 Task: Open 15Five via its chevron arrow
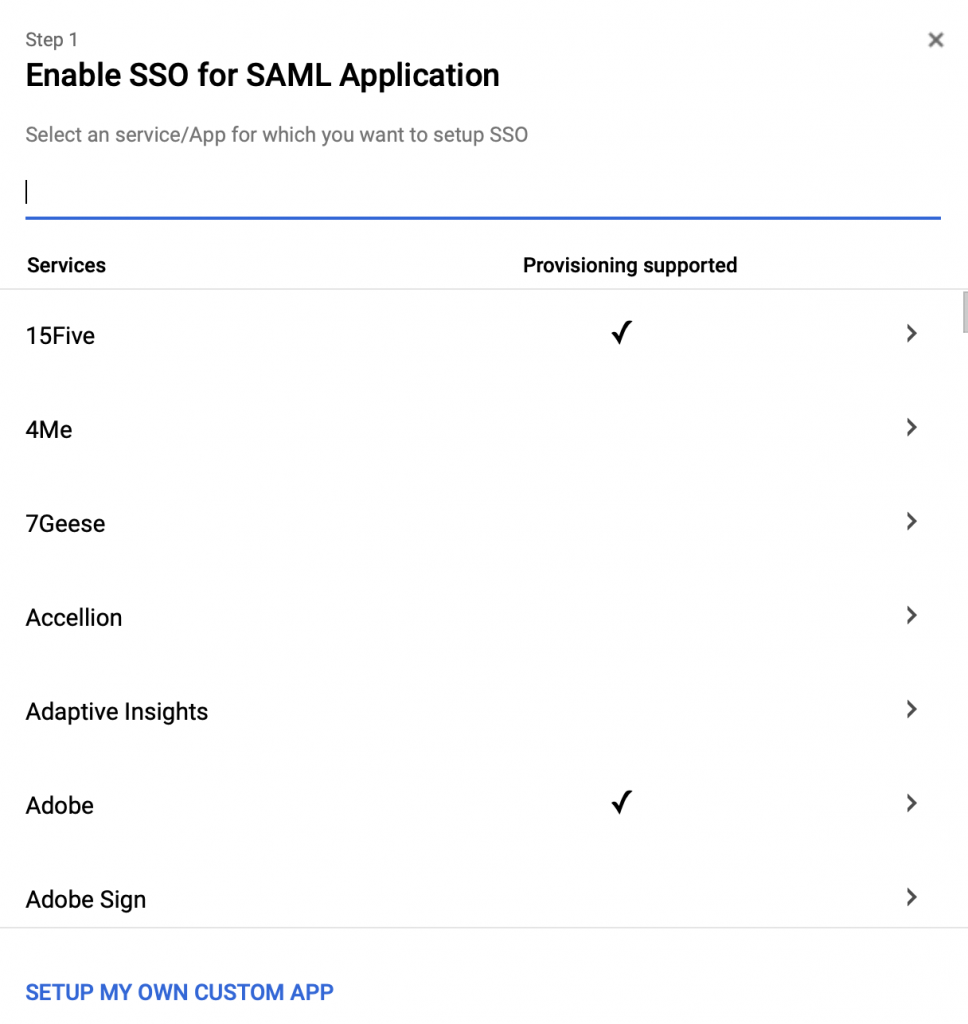click(x=911, y=333)
